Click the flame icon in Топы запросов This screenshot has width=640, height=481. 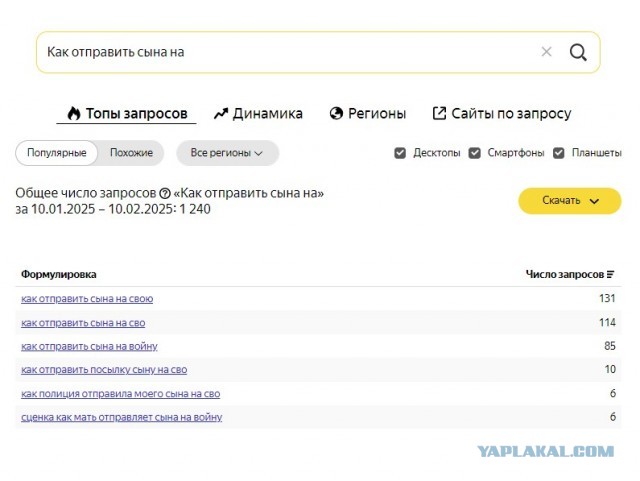click(74, 114)
